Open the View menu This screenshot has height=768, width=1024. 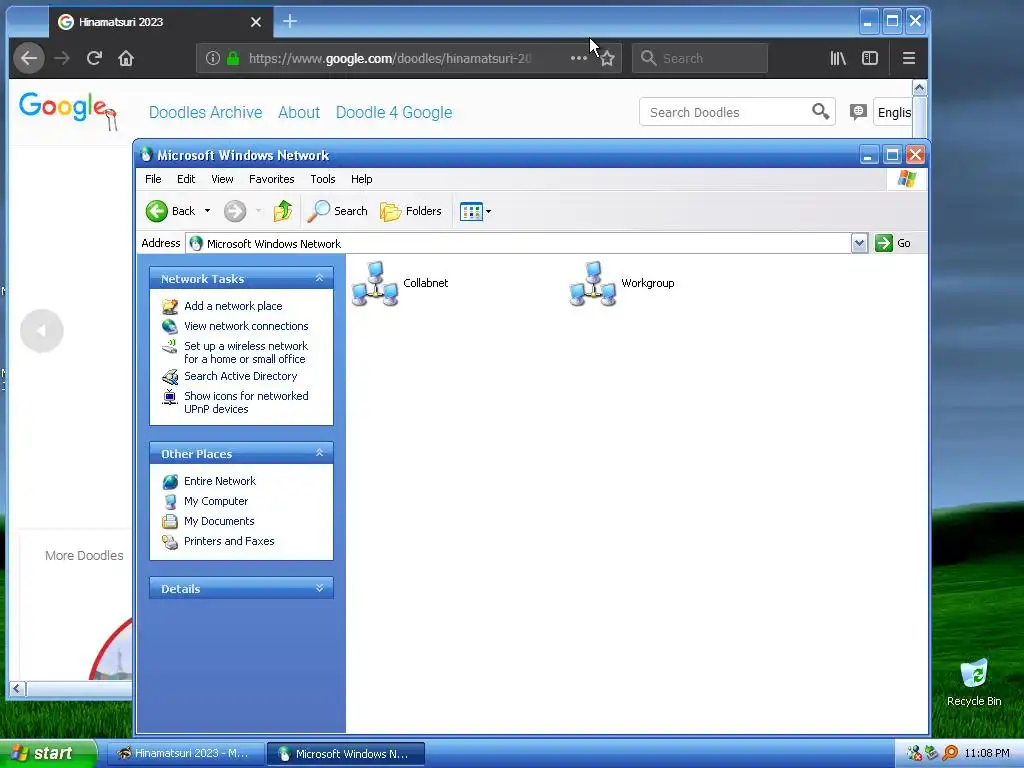(x=222, y=179)
